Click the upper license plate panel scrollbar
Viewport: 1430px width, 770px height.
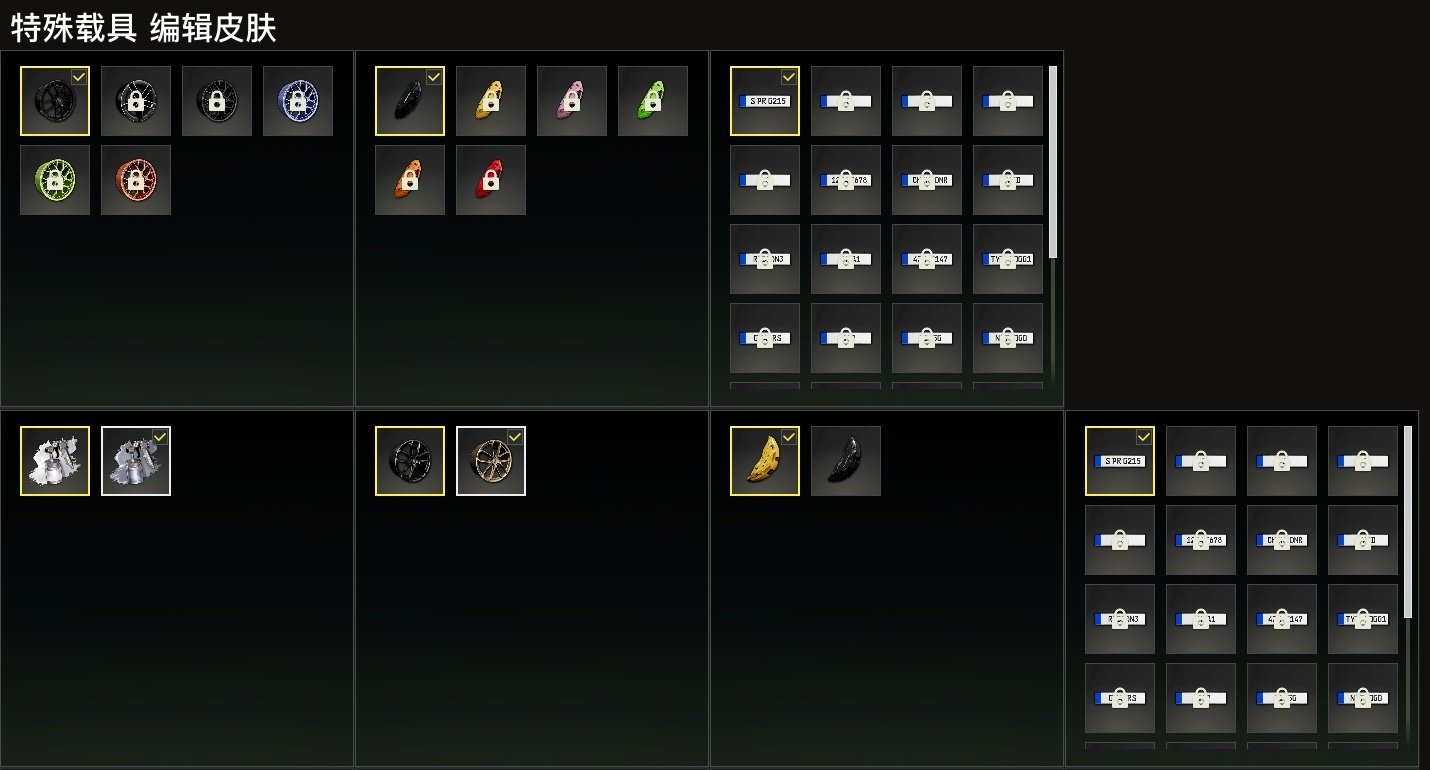[x=1052, y=161]
